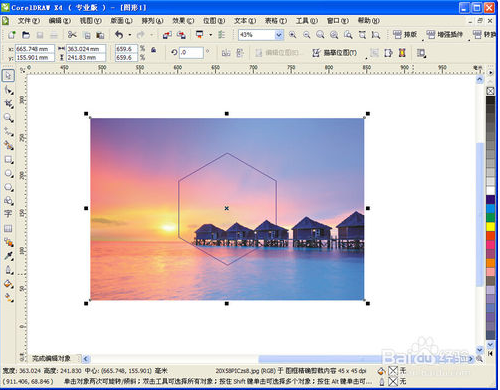Click the y position field 155.901 mm
Image resolution: width=500 pixels, height=390 pixels.
(35, 57)
